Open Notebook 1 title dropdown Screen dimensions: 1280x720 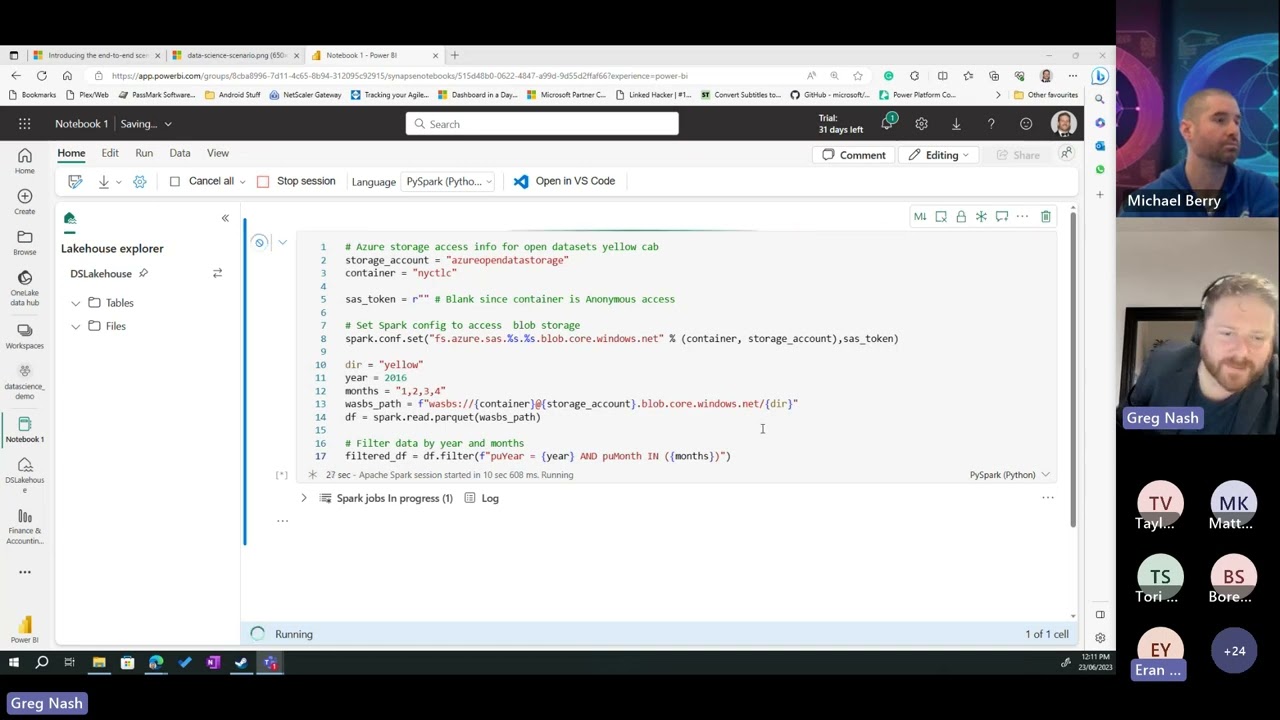tap(168, 124)
